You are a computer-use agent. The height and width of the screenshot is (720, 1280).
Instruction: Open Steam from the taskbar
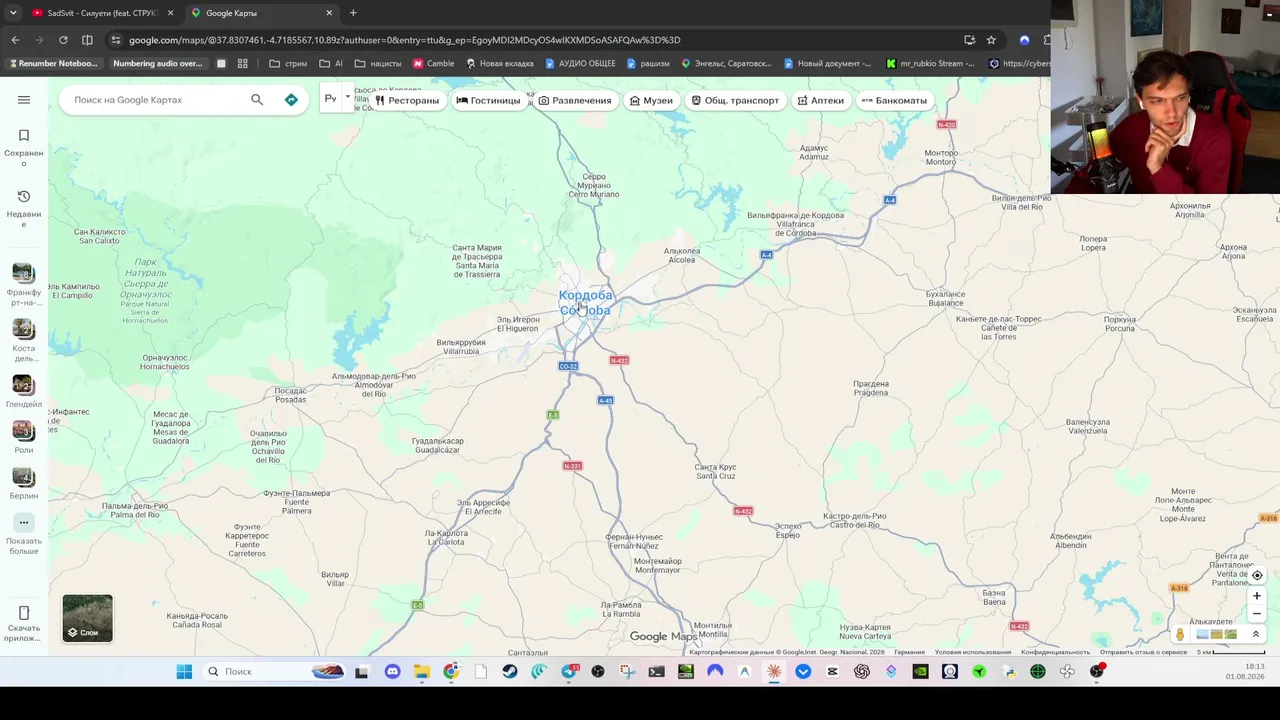point(510,672)
